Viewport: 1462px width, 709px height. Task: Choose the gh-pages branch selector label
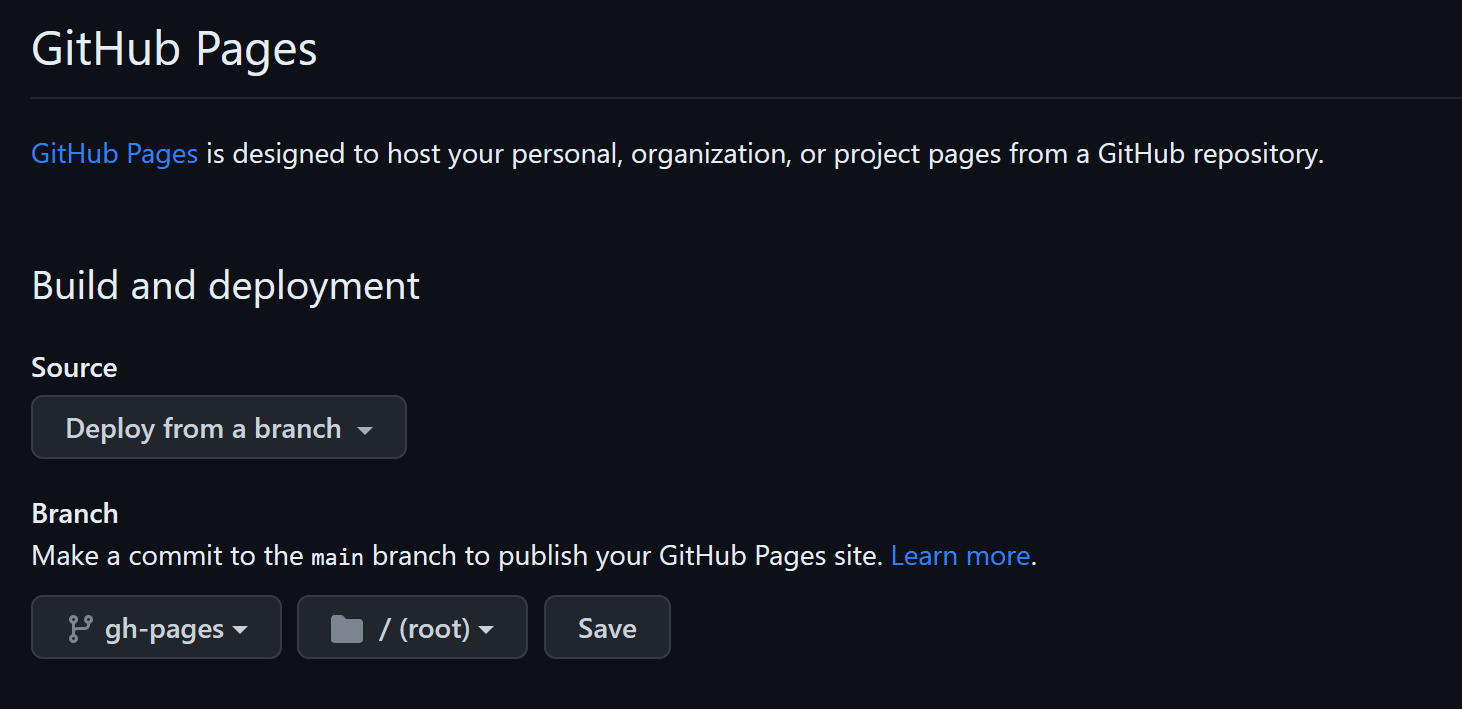tap(164, 629)
